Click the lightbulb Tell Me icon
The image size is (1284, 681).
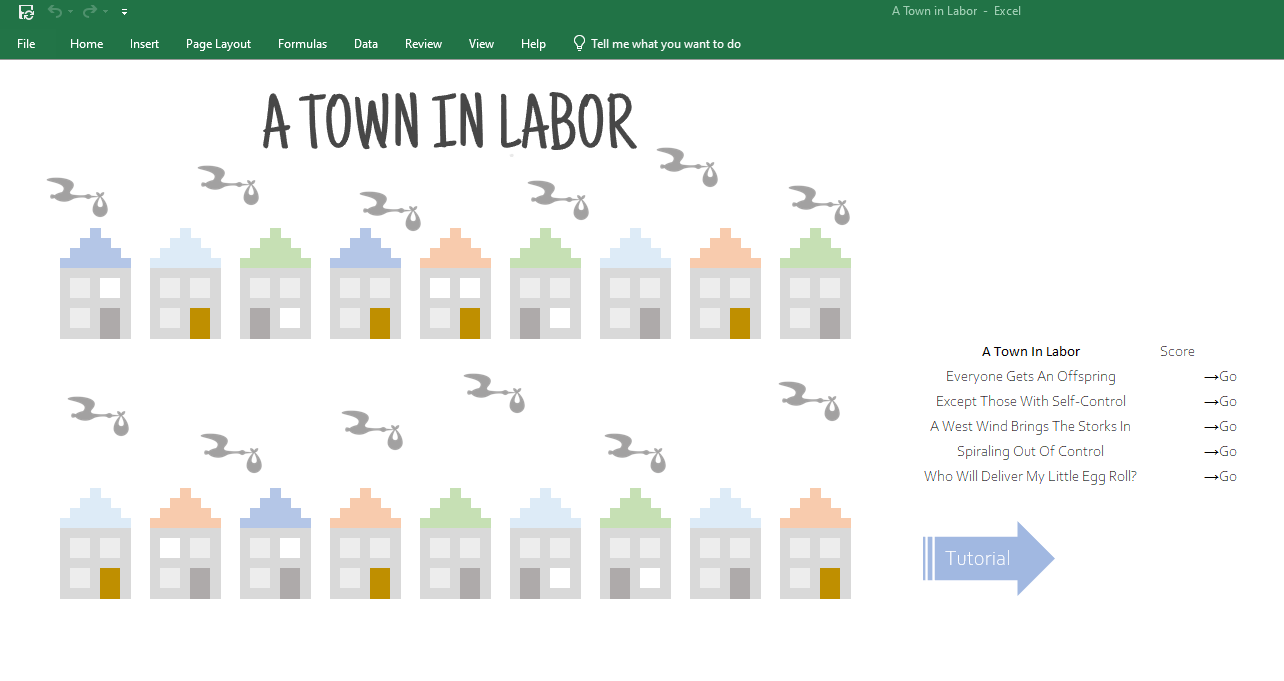[x=579, y=43]
